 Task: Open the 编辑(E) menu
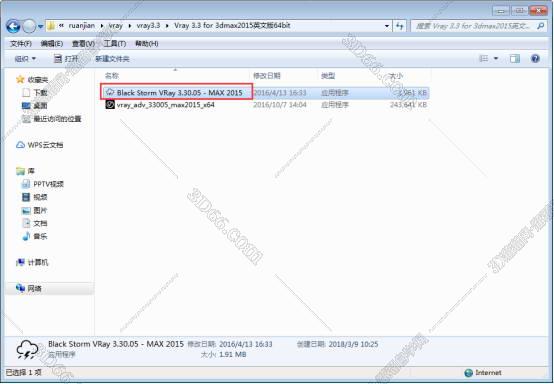pos(52,43)
